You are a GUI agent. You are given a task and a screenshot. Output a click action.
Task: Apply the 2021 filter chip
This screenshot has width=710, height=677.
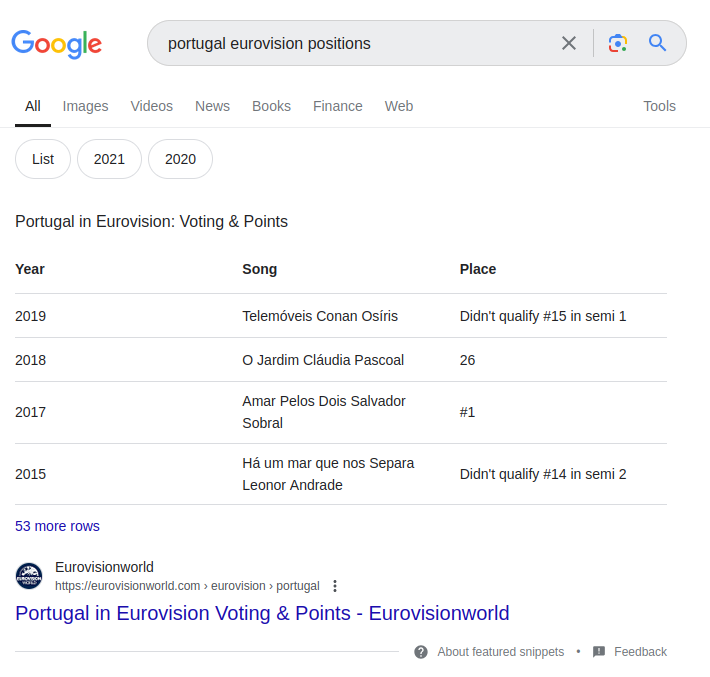point(109,159)
